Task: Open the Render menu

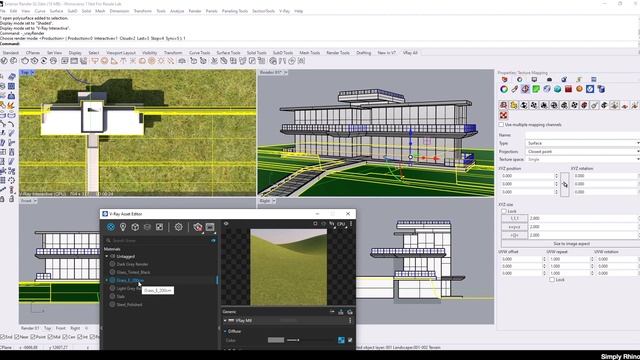Action: point(195,11)
